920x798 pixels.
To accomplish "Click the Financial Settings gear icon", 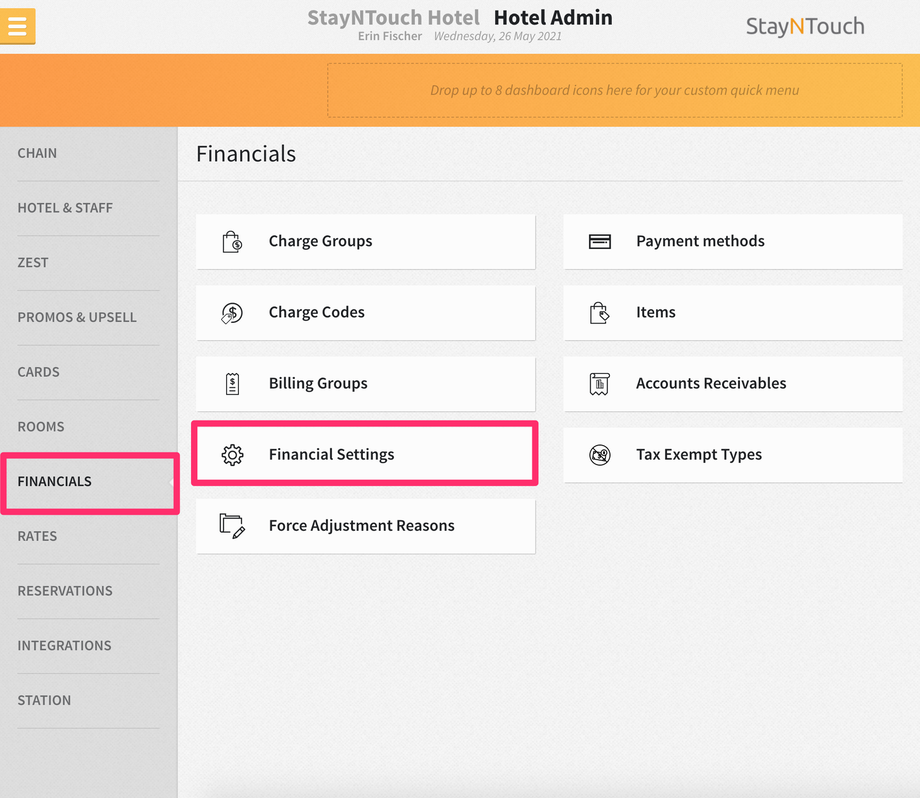I will 232,455.
